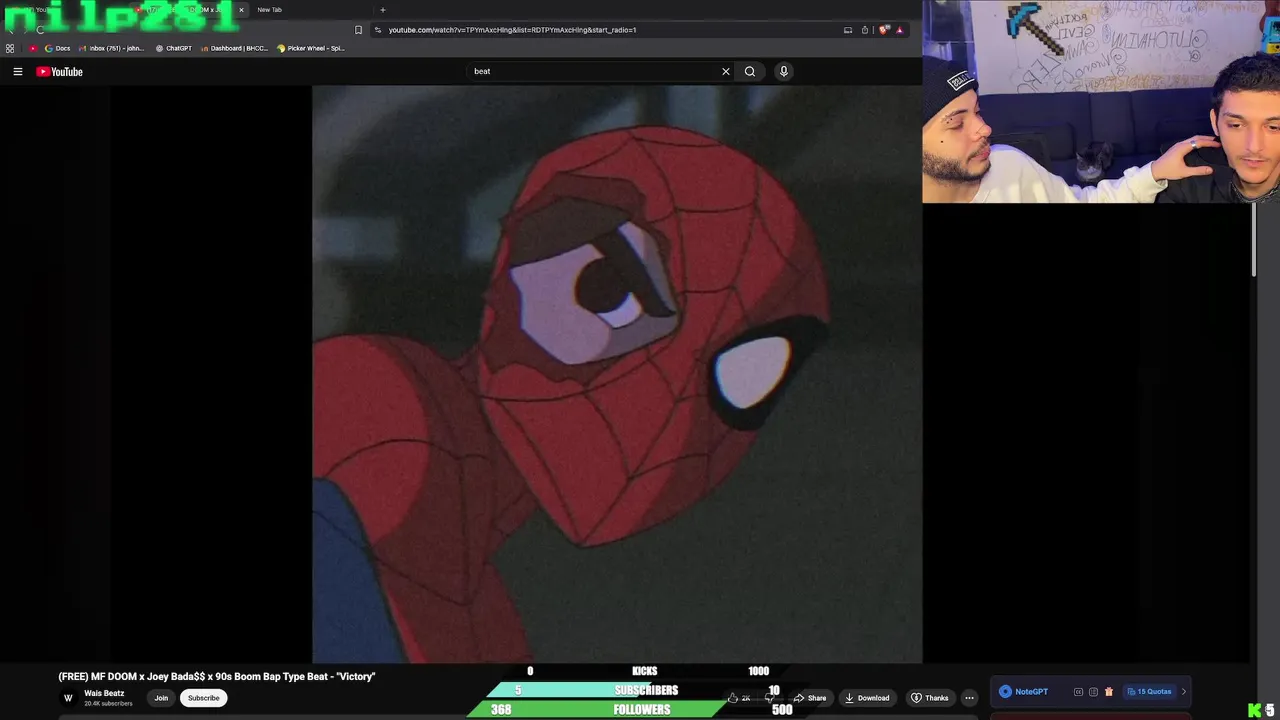Click the Spider-Man video player
This screenshot has width=1280, height=720.
(x=617, y=374)
